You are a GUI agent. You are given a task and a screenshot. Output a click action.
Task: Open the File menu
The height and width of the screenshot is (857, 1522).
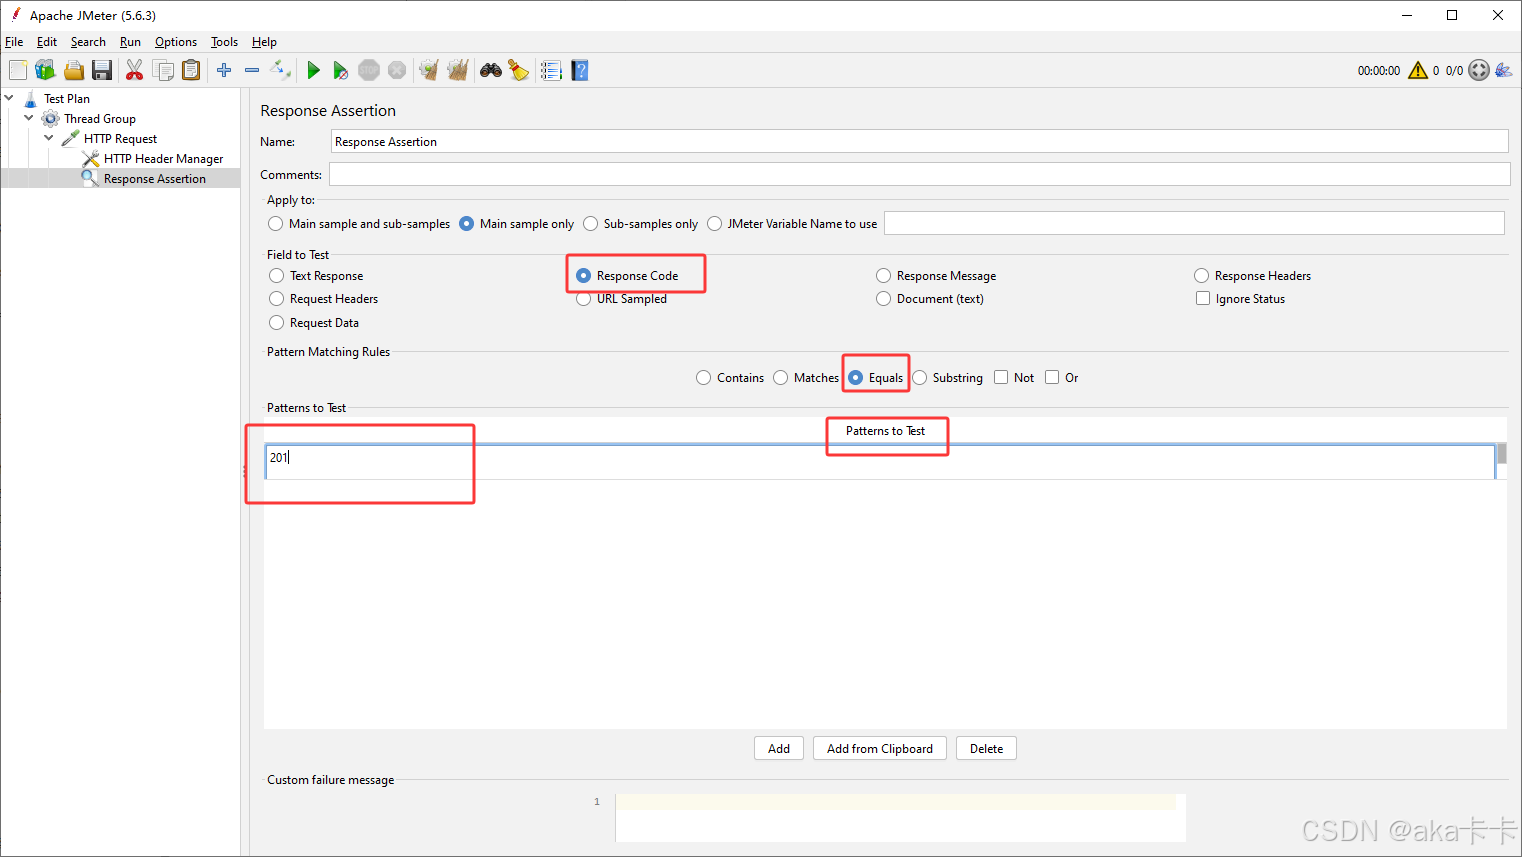[14, 42]
